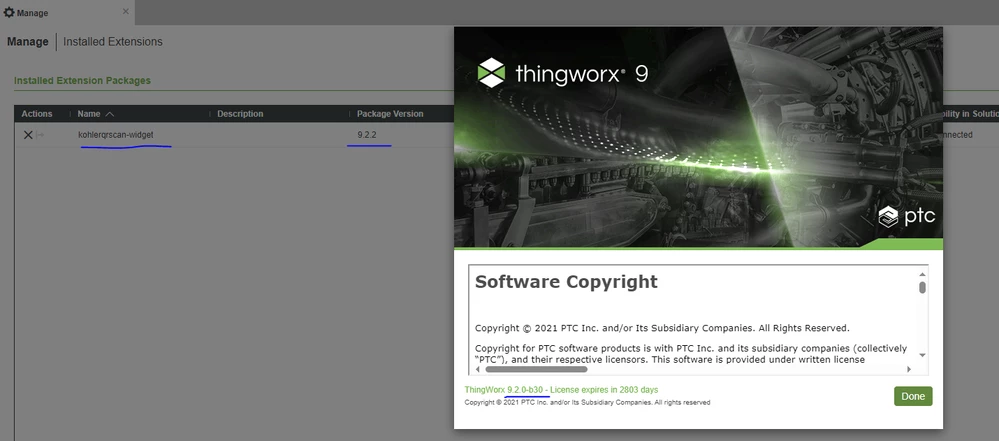The height and width of the screenshot is (441, 999).
Task: Click export arrow icon for kohlerqrscan-widget
Action: [40, 135]
